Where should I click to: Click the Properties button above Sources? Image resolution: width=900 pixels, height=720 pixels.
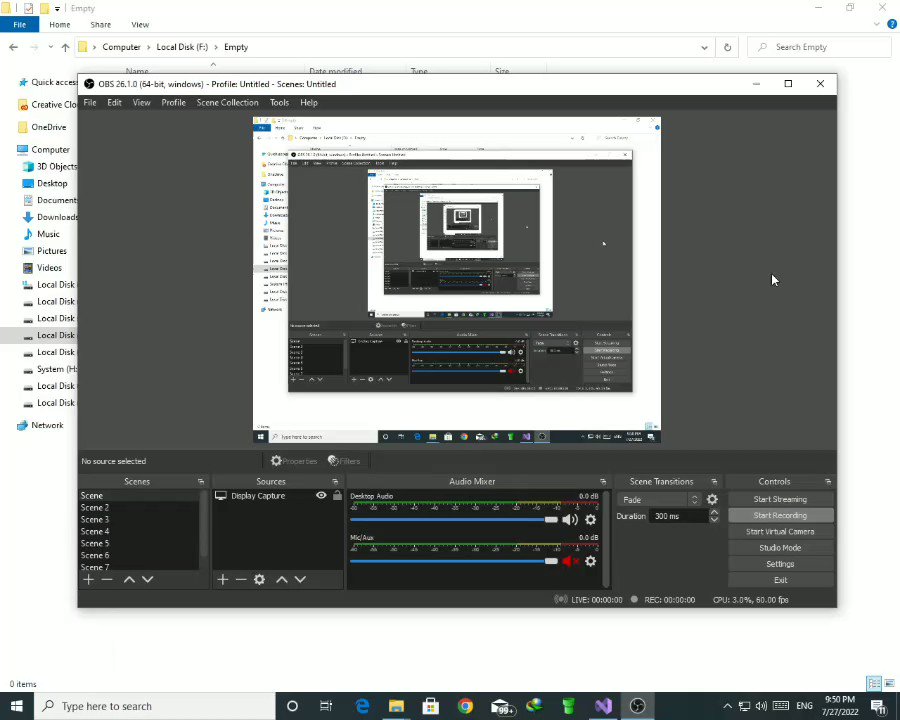294,460
